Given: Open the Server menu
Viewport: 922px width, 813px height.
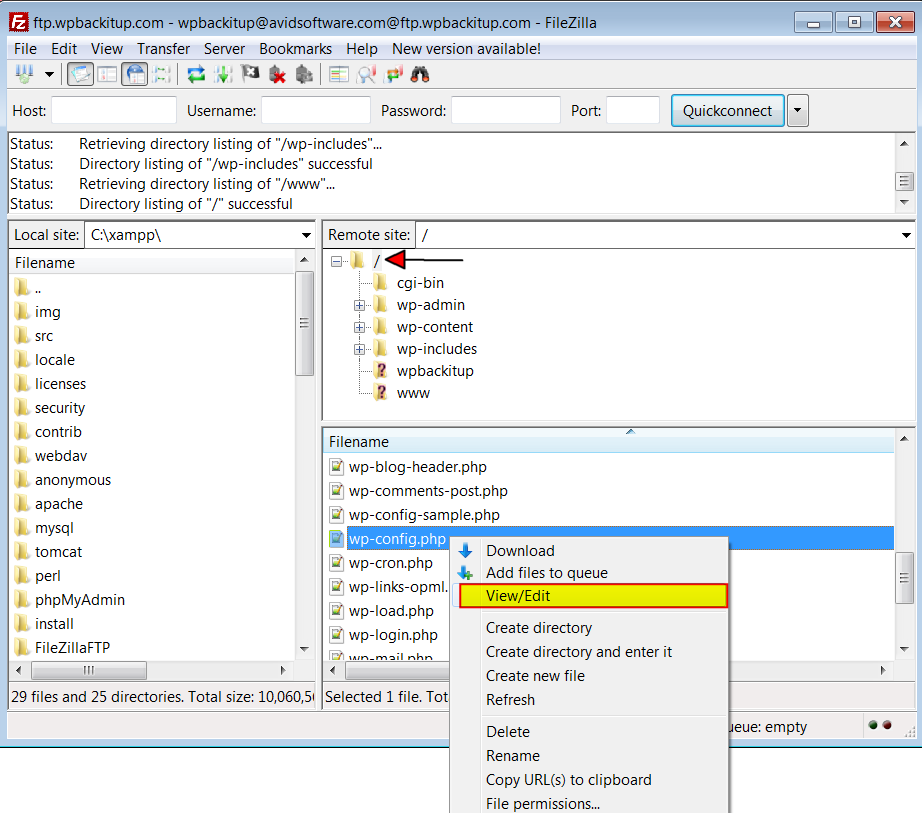Looking at the screenshot, I should [224, 49].
